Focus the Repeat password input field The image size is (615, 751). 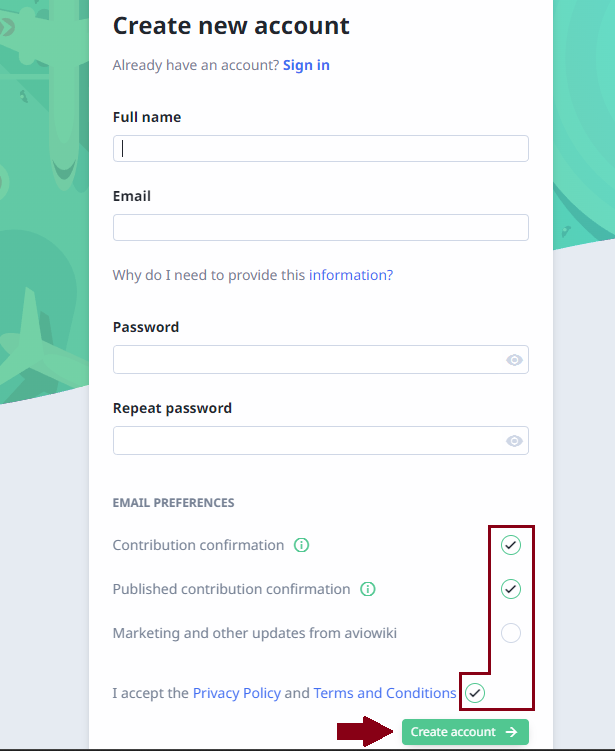pyautogui.click(x=321, y=441)
